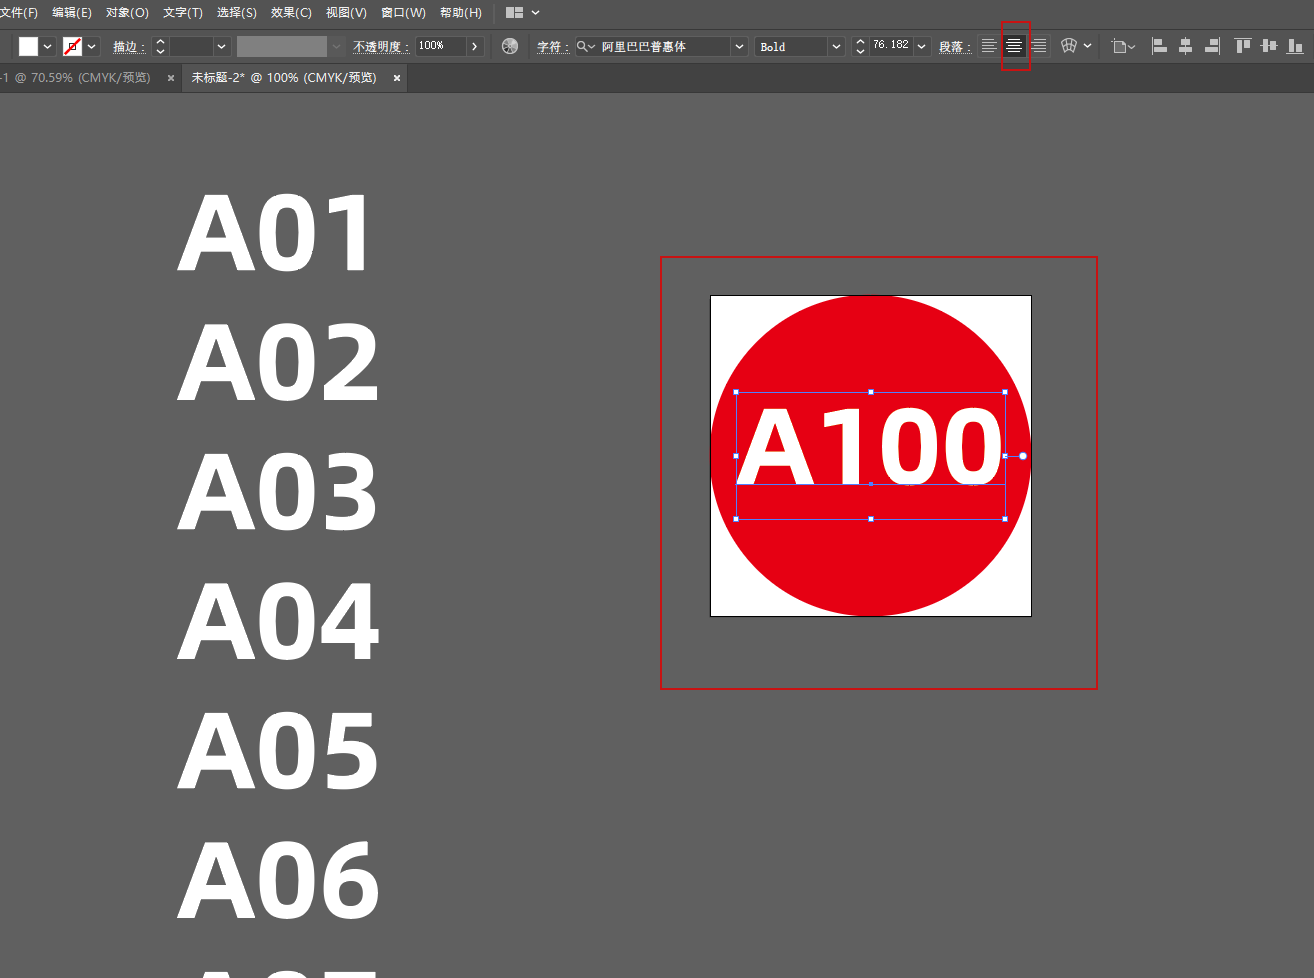The width and height of the screenshot is (1314, 978).
Task: Click the opacity 100% input field
Action: pos(440,46)
